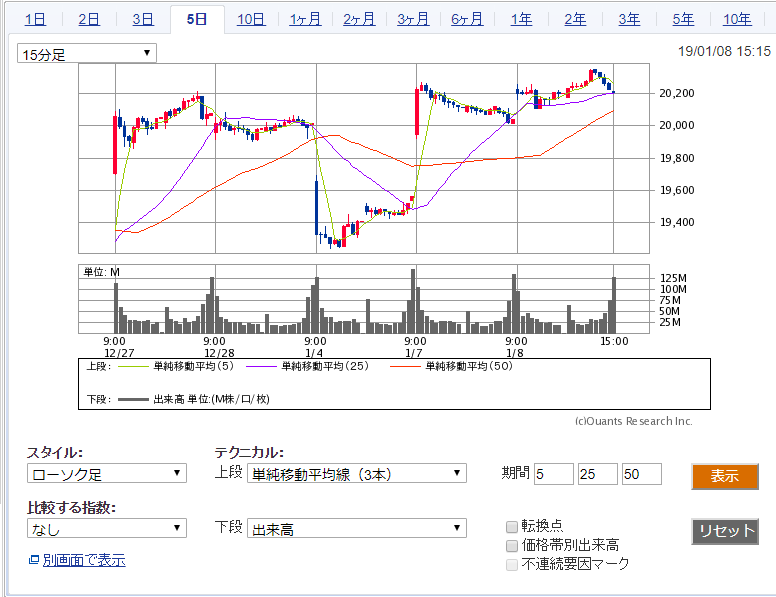776x597 pixels.
Task: Toggle the 不連続要因マーク checkbox
Action: (x=512, y=564)
